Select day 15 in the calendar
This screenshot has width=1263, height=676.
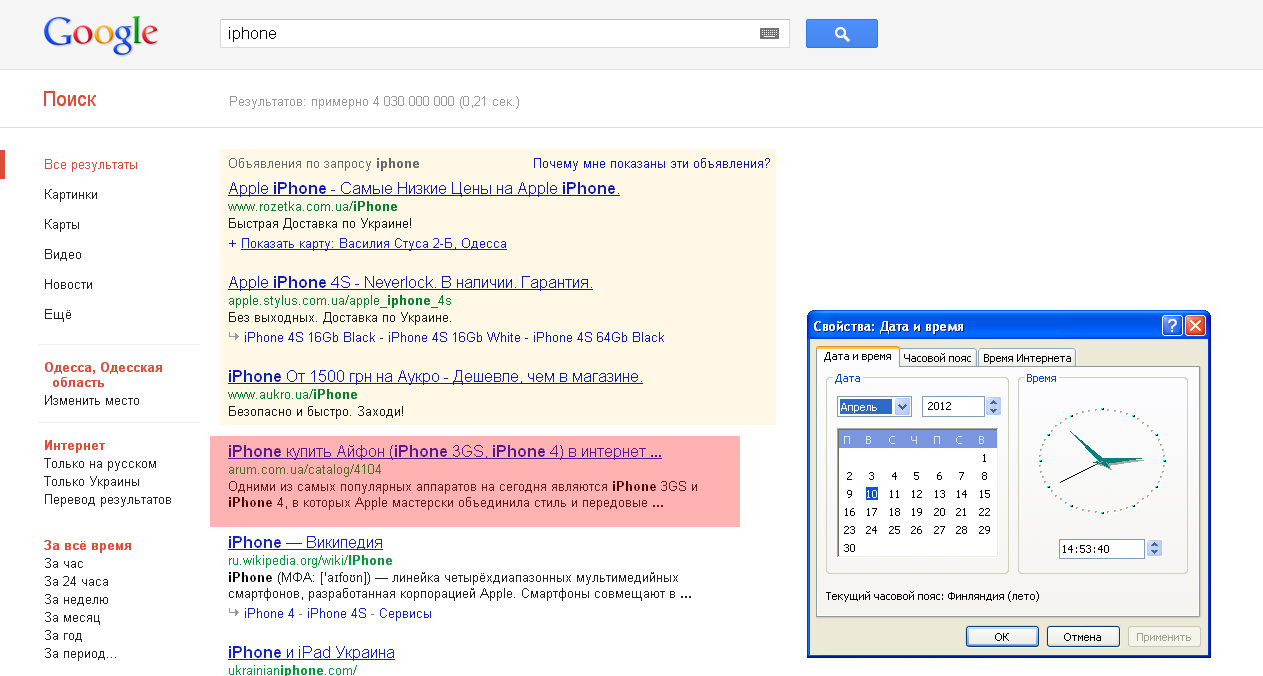coord(985,494)
